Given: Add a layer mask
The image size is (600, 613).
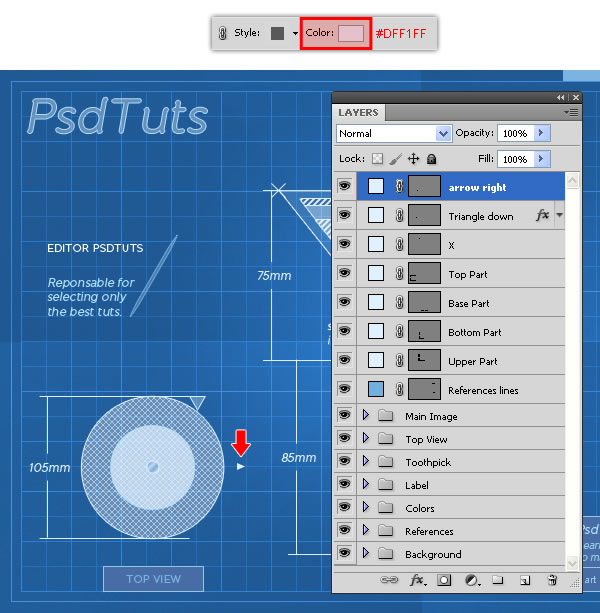Looking at the screenshot, I should (x=444, y=580).
